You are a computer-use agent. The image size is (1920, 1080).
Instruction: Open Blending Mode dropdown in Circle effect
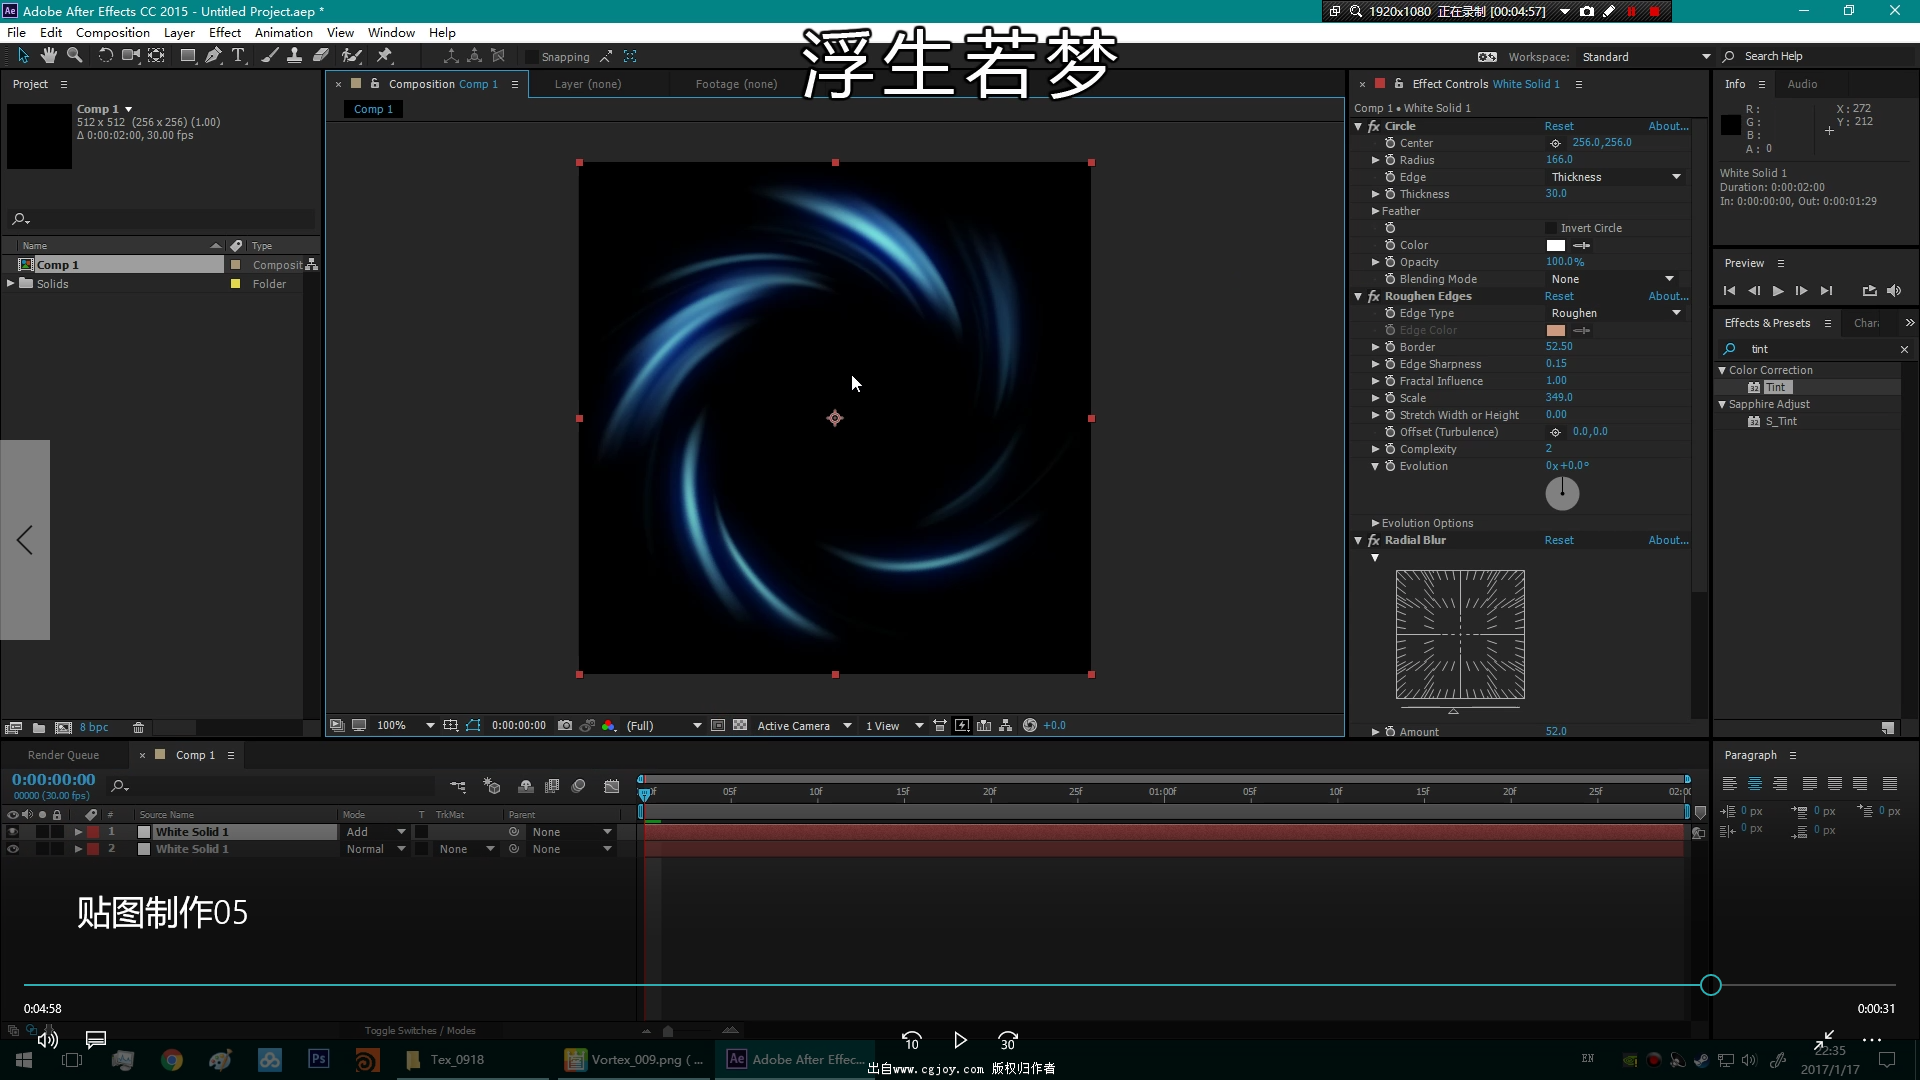[1611, 279]
